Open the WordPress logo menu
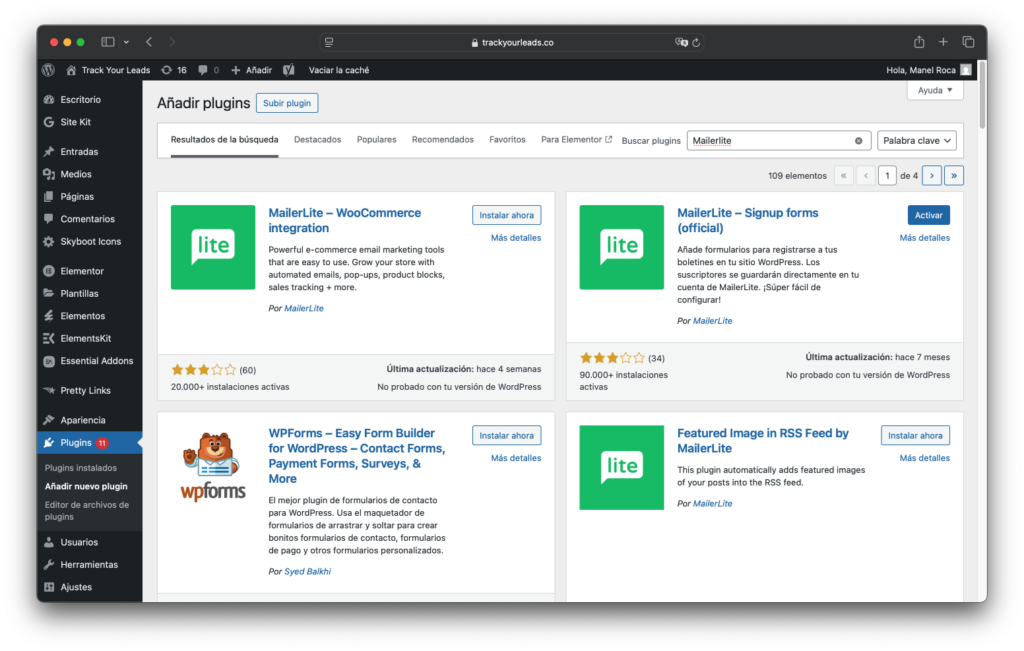The image size is (1024, 651). tap(48, 70)
